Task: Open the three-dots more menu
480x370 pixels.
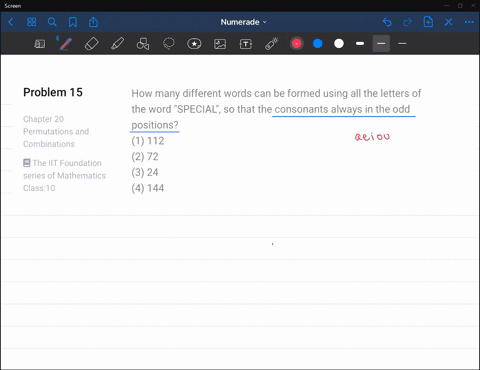Action: [x=469, y=22]
